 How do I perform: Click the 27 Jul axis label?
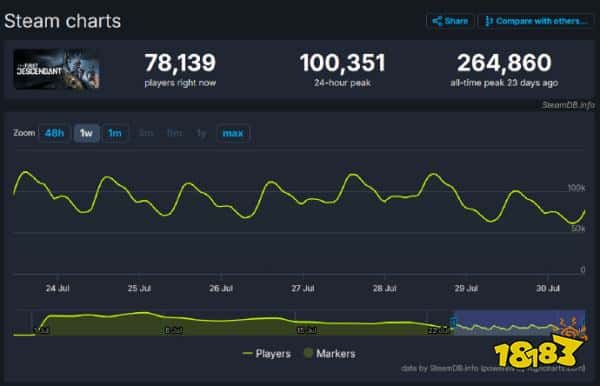pyautogui.click(x=303, y=288)
